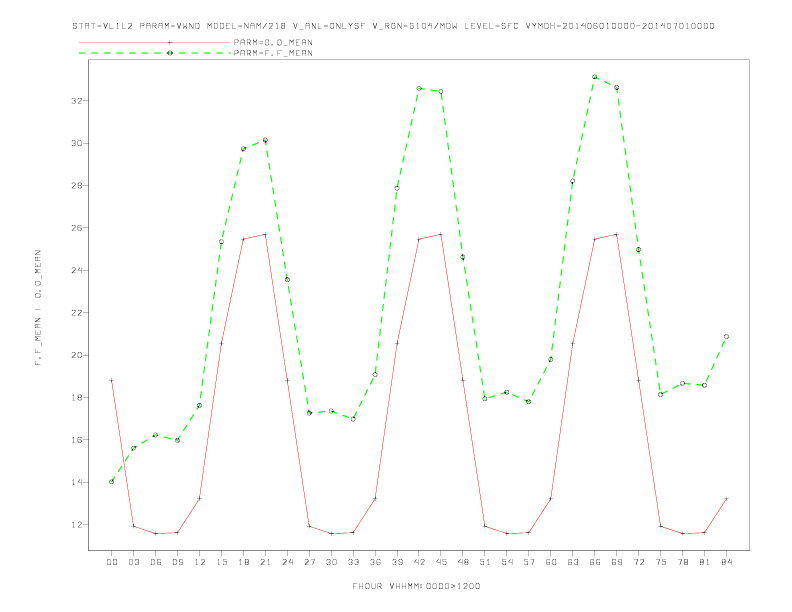Click x-axis tick label 72
This screenshot has height=612, width=792.
point(638,562)
